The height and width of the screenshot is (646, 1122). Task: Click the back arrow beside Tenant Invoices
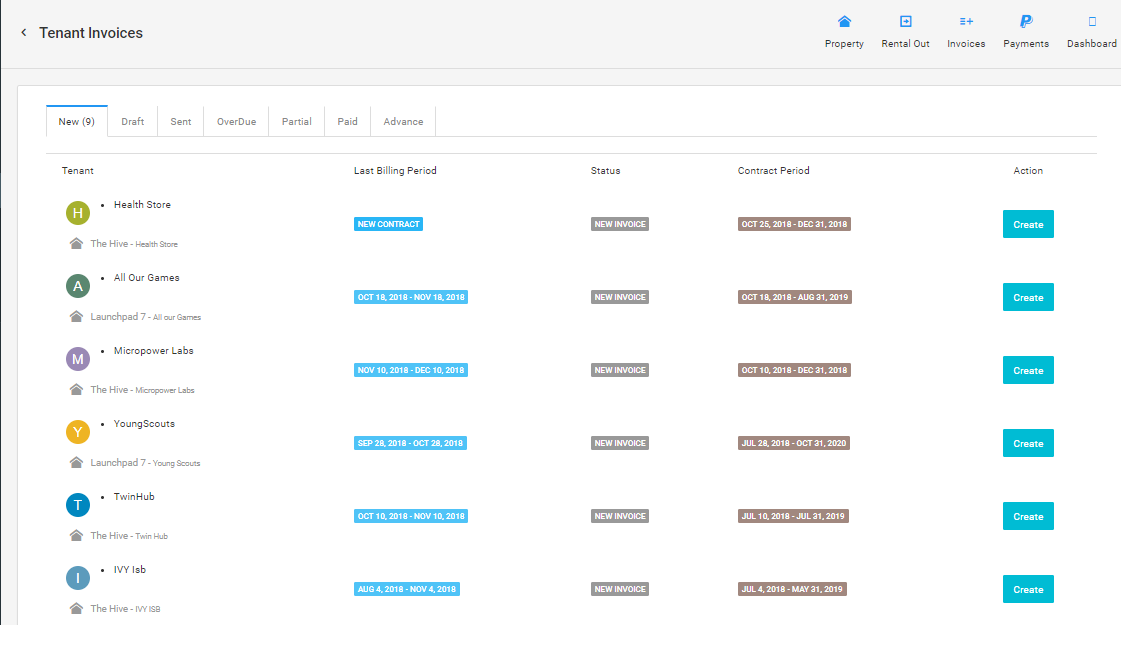coord(24,33)
